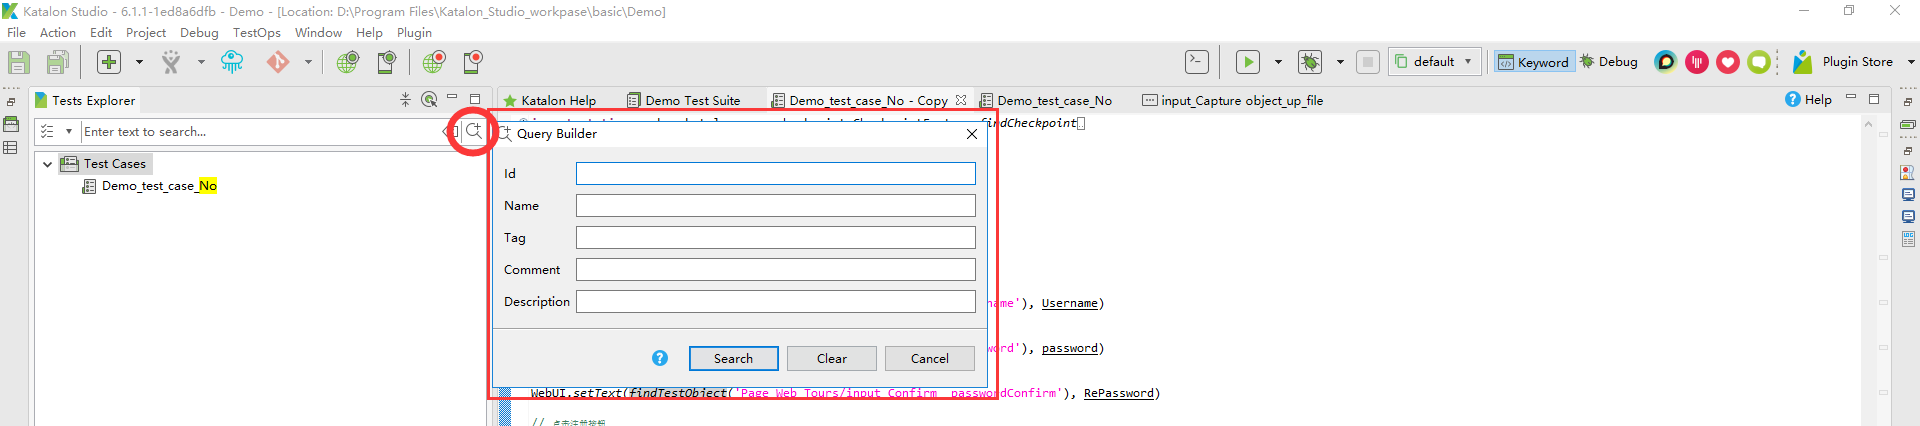Open the File menu

tap(17, 33)
